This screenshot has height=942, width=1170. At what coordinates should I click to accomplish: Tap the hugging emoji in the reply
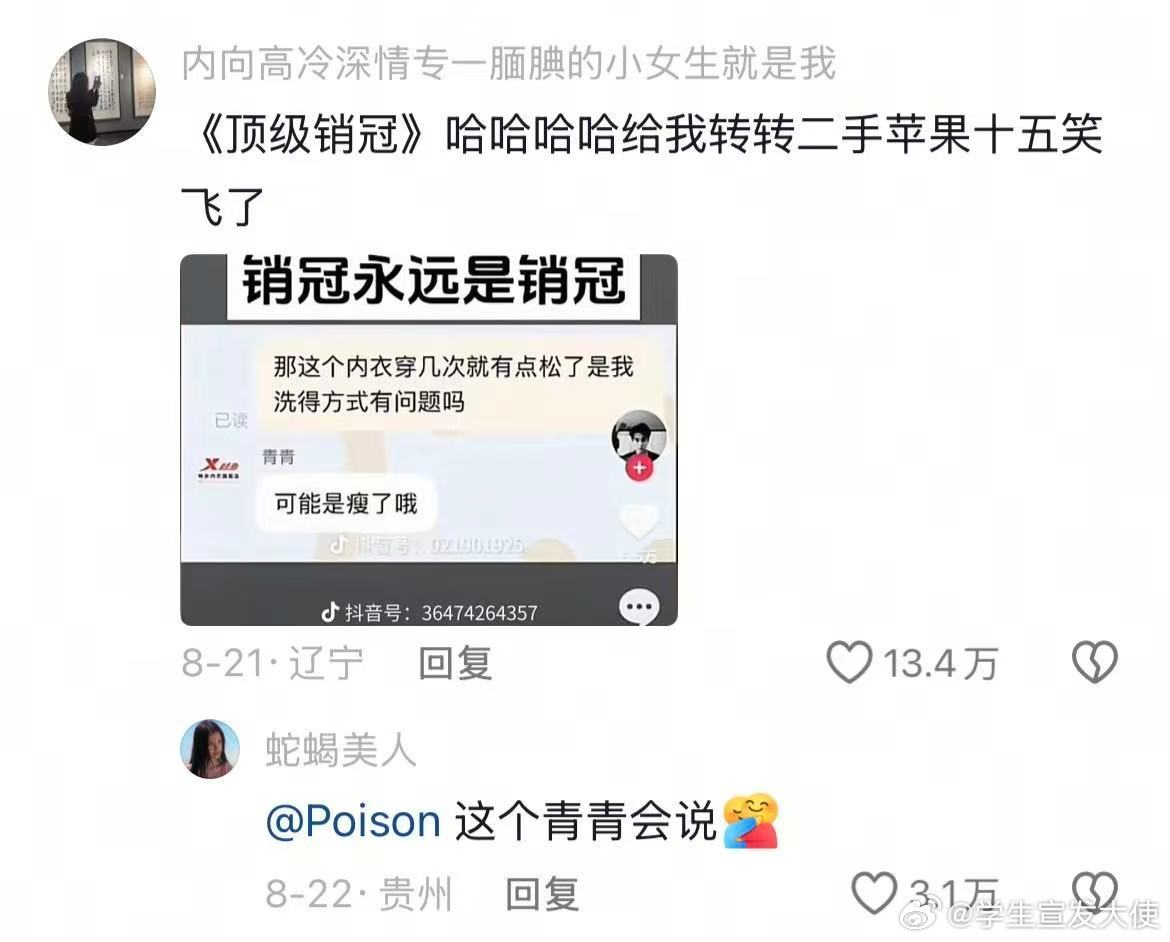point(751,821)
